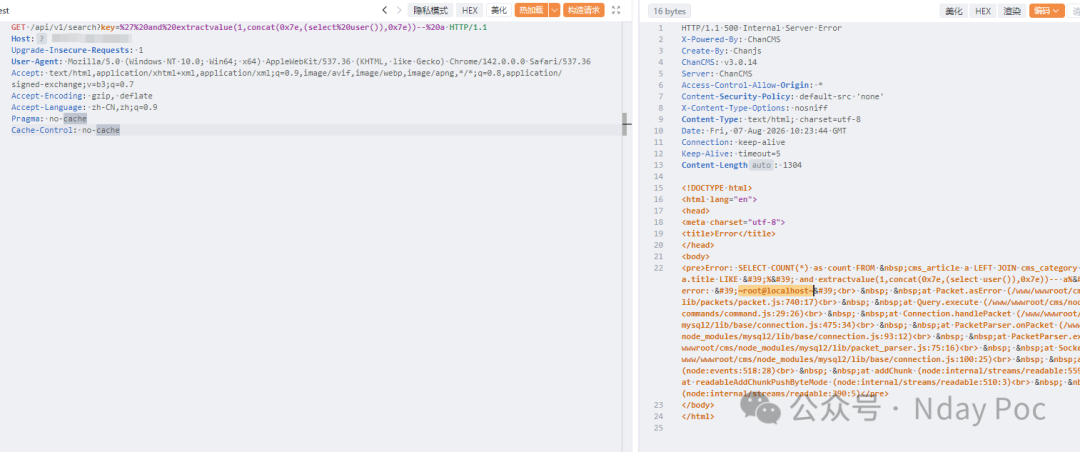Image resolution: width=1080 pixels, height=452 pixels.
Task: Click the Content-Type: text/html response header
Action: [771, 119]
